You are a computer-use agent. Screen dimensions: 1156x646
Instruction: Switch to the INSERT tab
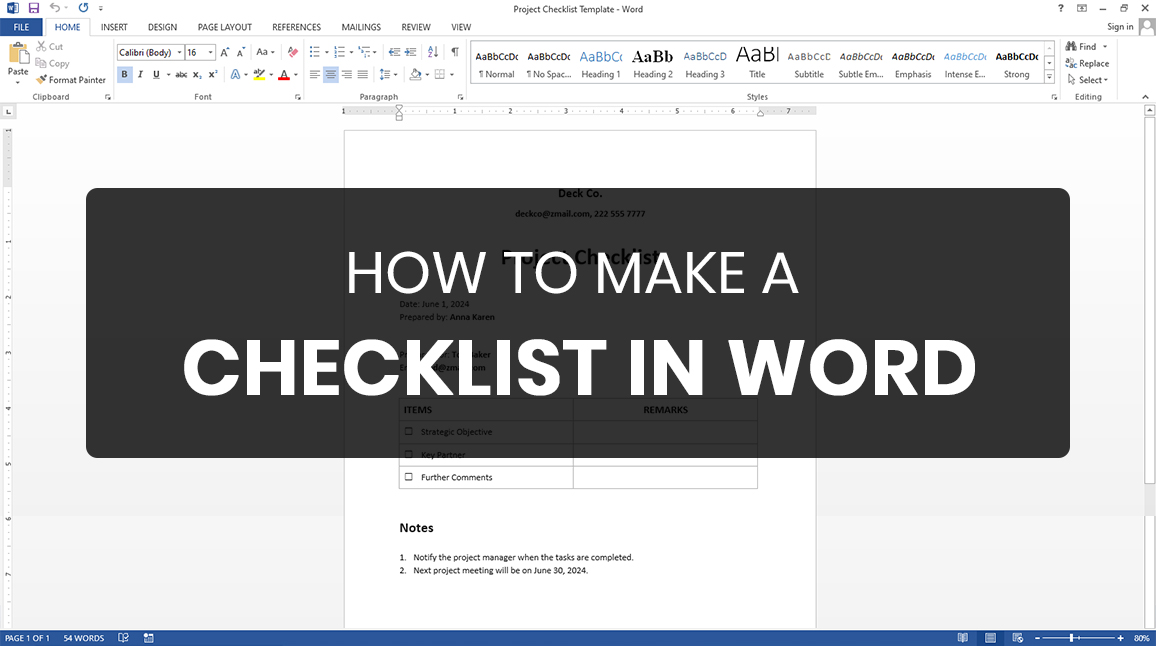pyautogui.click(x=114, y=27)
